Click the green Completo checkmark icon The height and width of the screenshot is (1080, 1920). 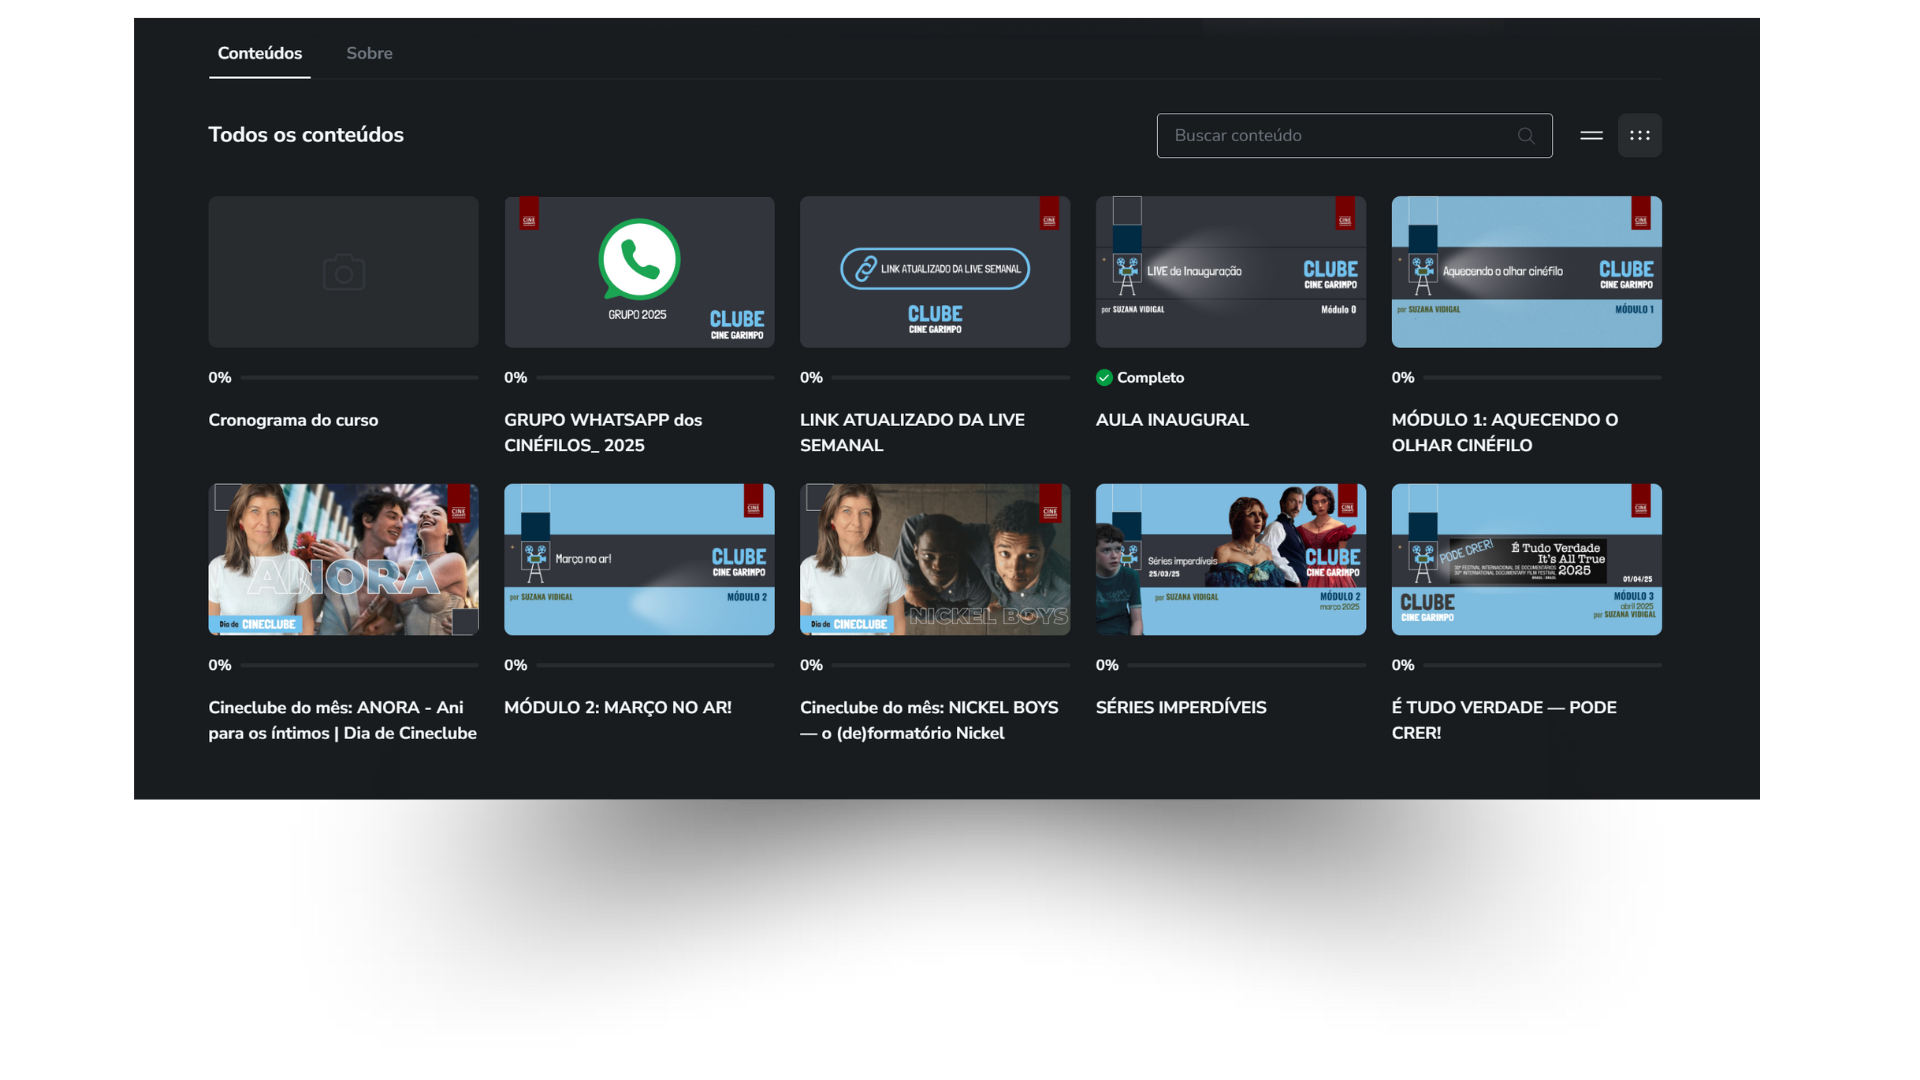coord(1104,378)
